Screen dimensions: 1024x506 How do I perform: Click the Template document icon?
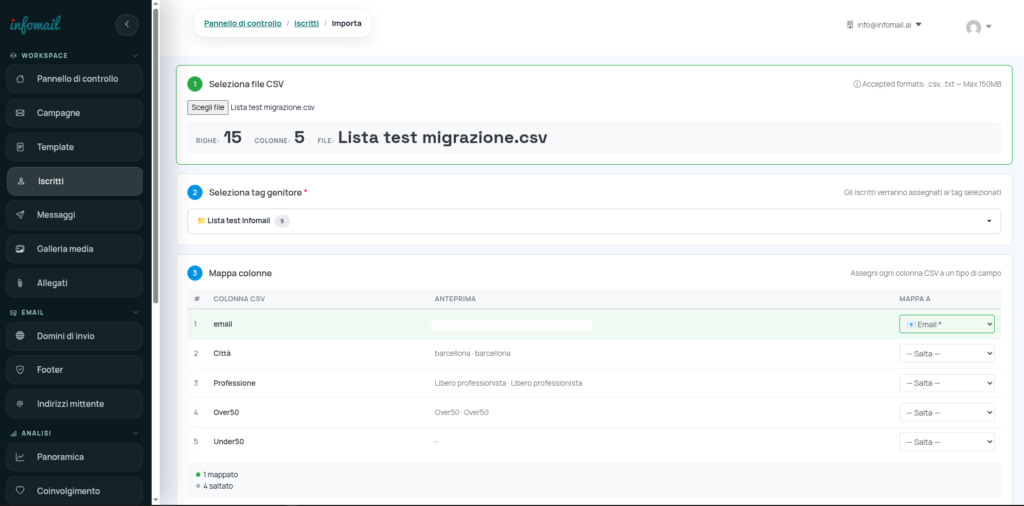point(21,147)
